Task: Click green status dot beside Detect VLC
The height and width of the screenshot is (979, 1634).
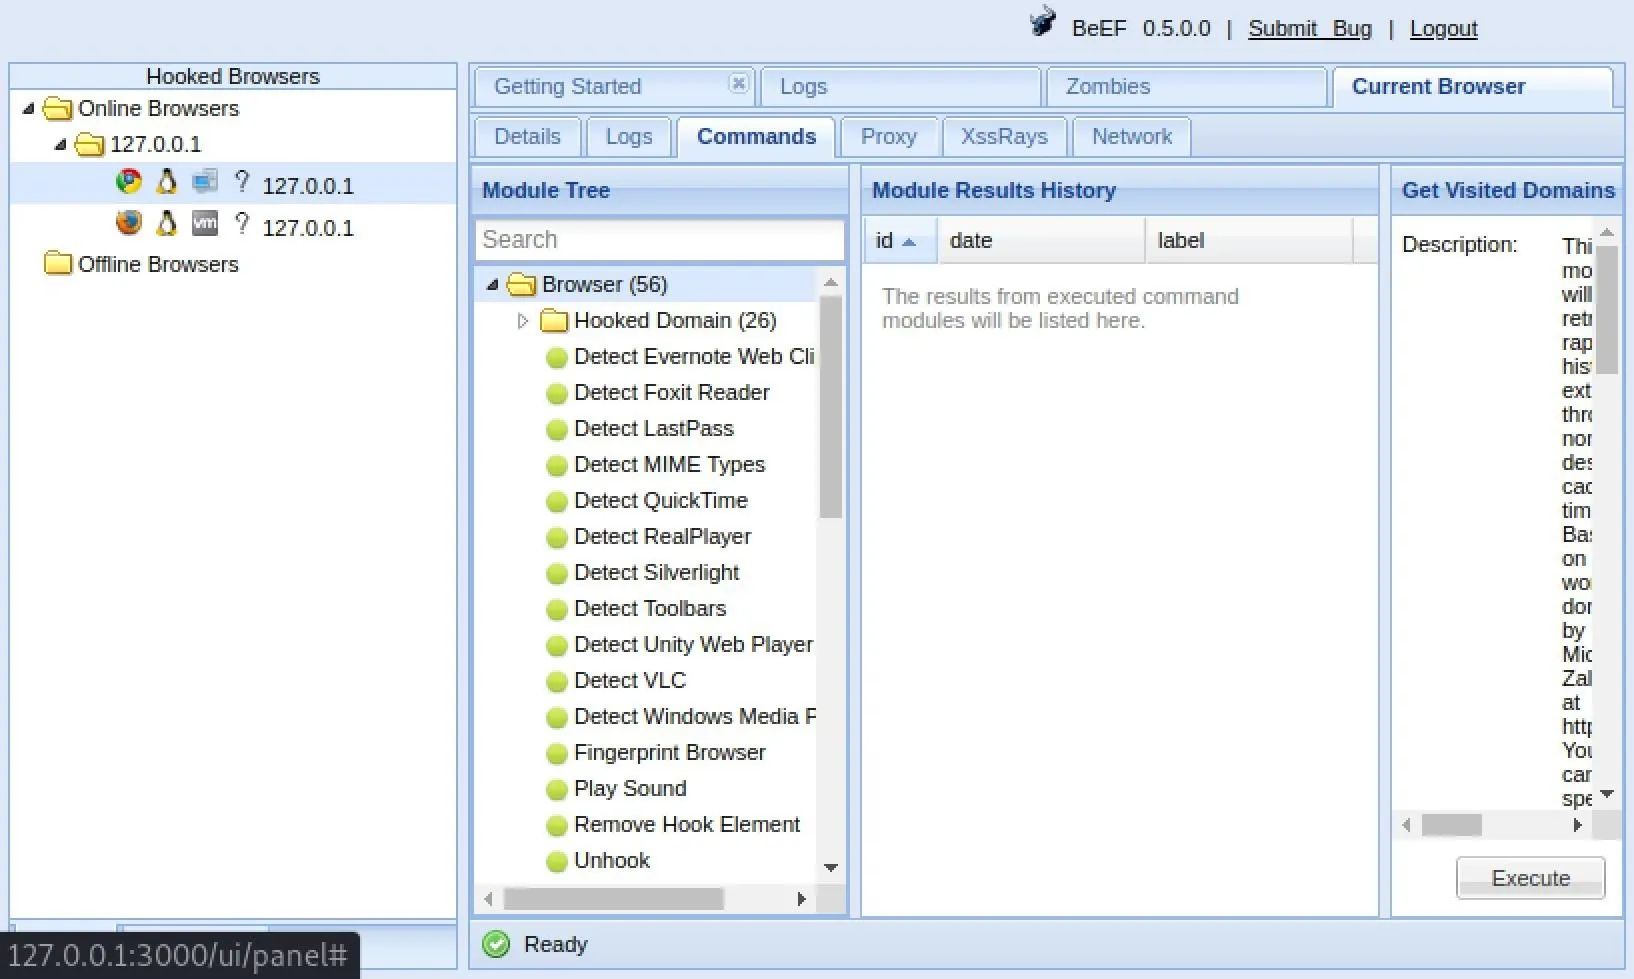Action: pyautogui.click(x=557, y=682)
